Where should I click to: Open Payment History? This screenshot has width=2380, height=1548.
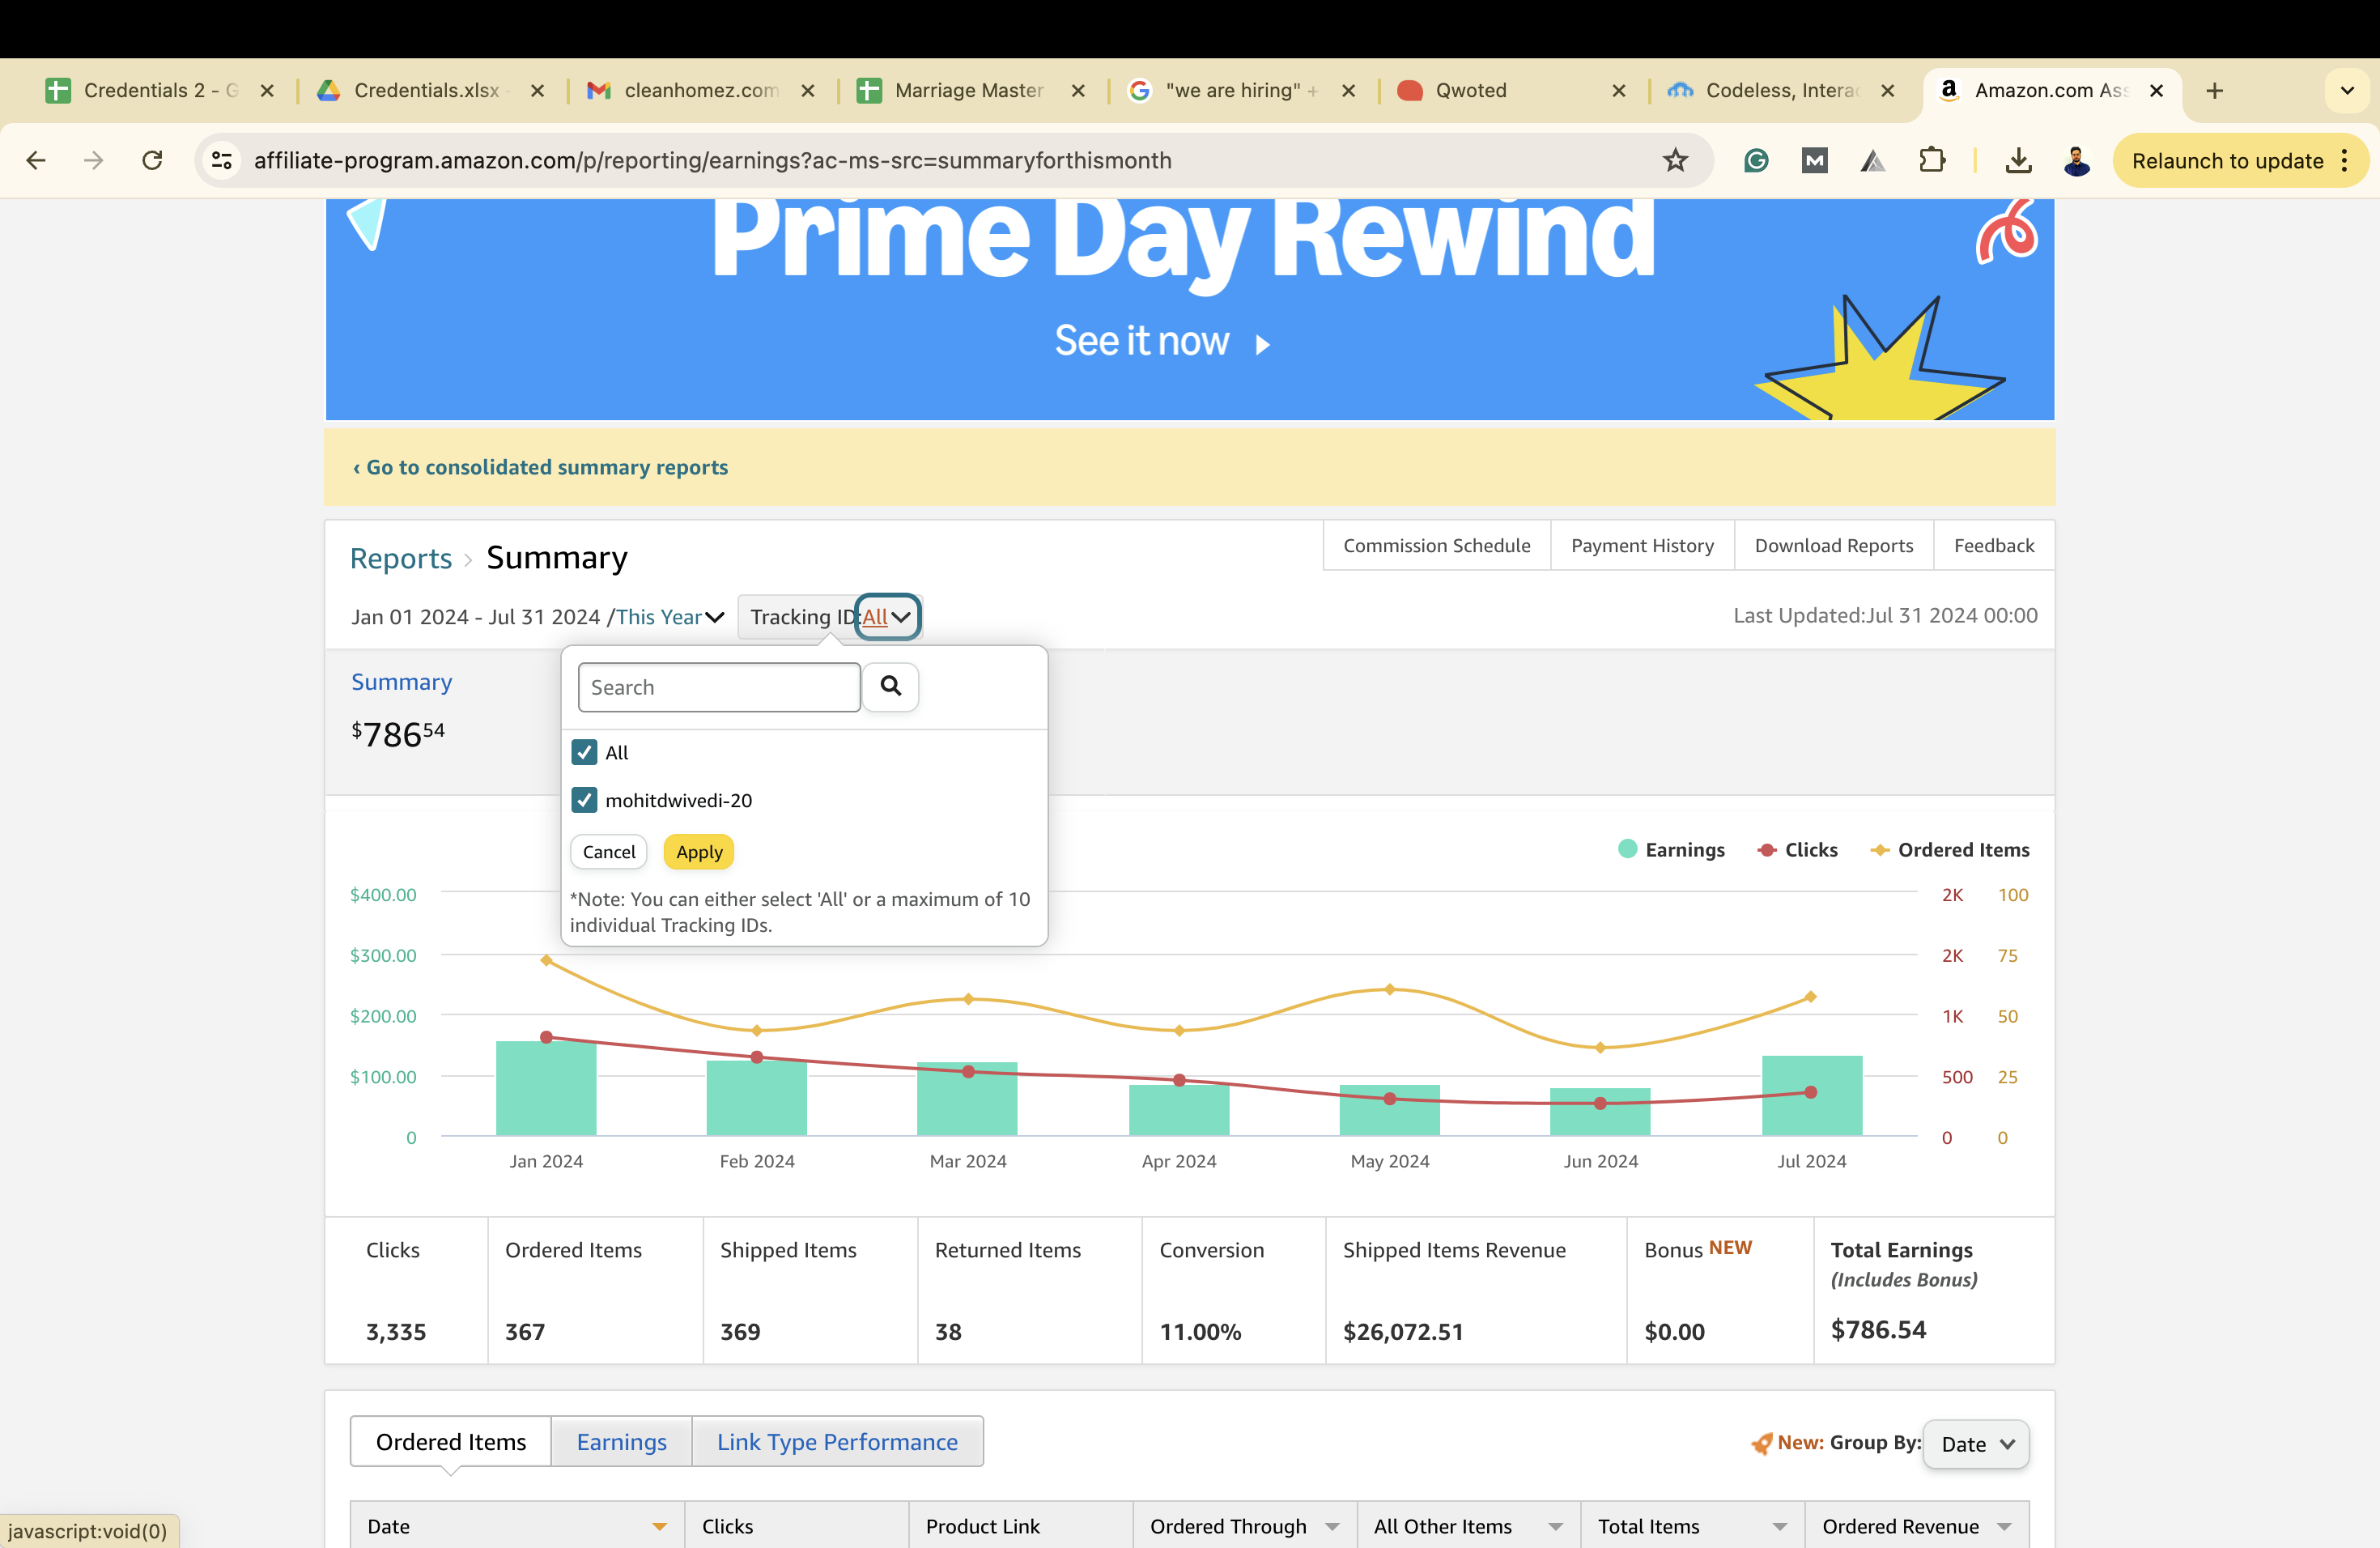point(1642,545)
